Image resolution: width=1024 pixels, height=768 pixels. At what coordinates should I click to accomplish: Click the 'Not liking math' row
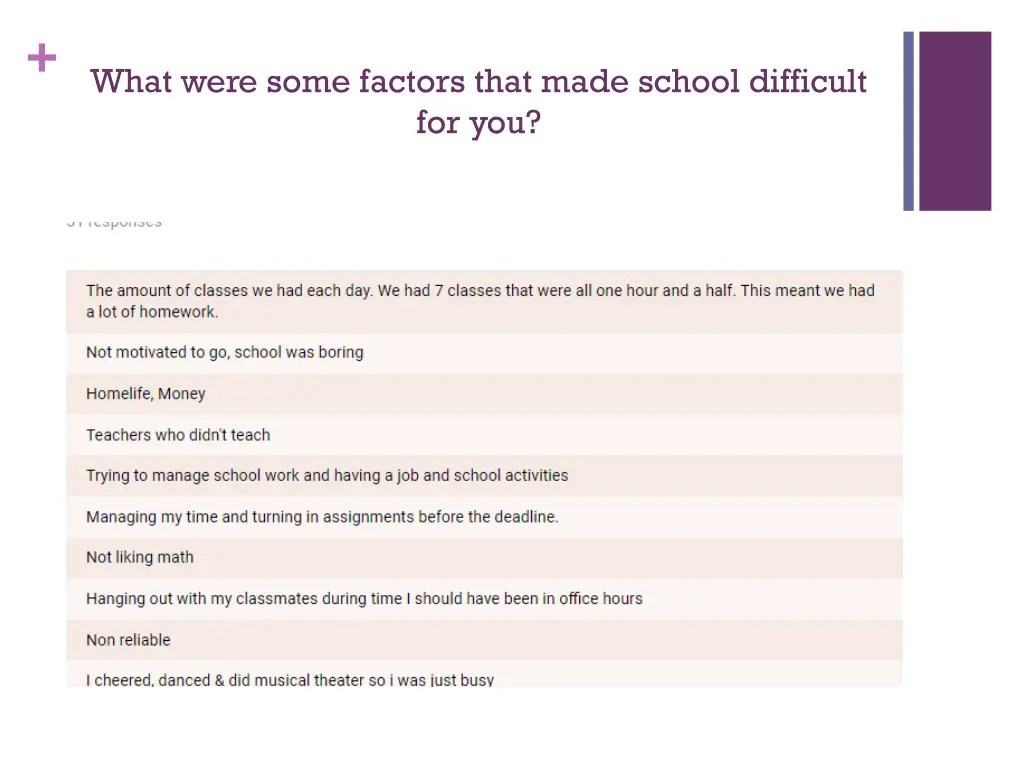coord(484,558)
